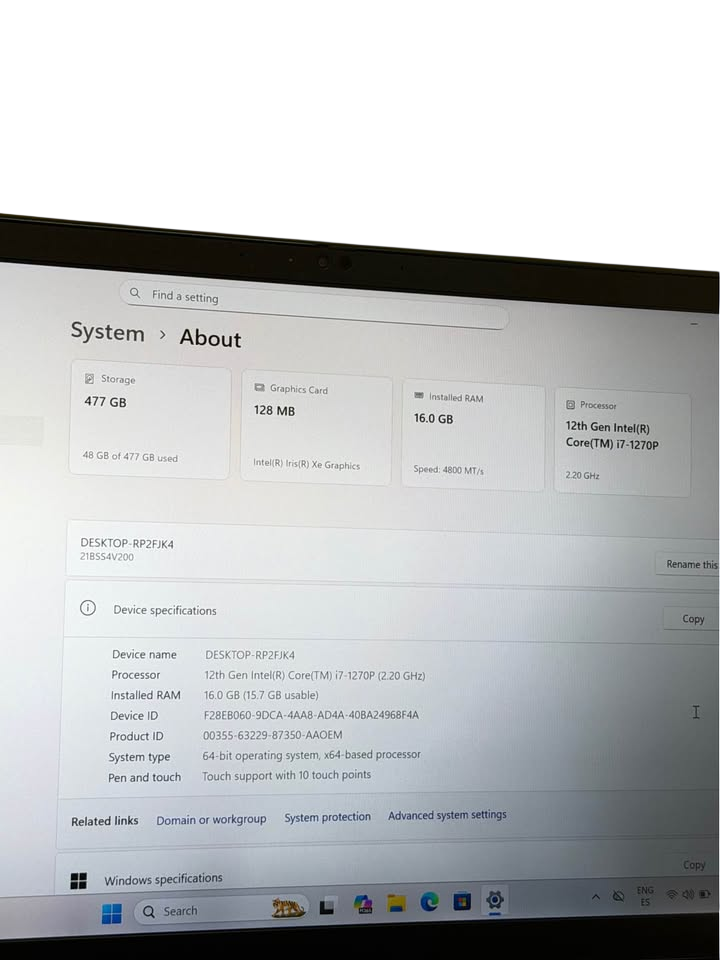The width and height of the screenshot is (720, 960).
Task: Launch Microsoft Edge from the taskbar
Action: point(429,902)
